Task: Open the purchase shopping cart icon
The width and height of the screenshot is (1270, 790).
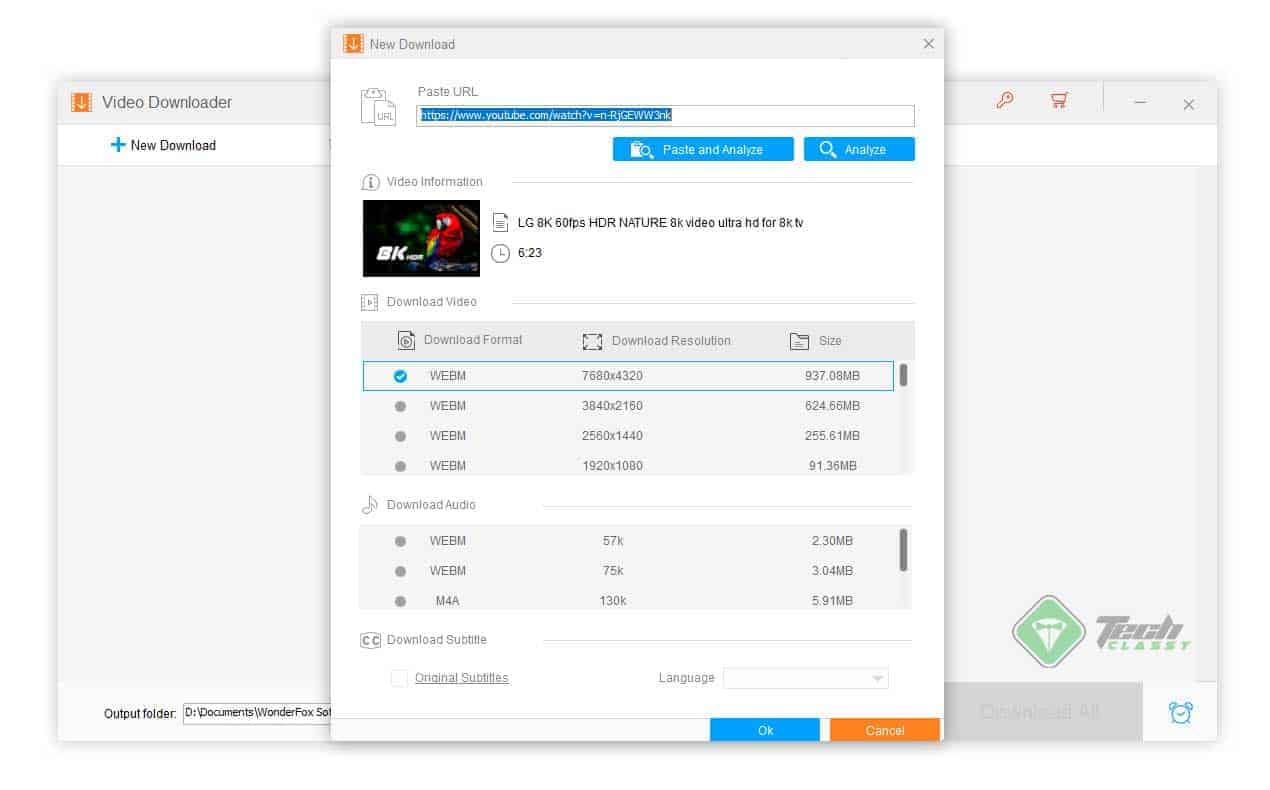Action: (1059, 100)
